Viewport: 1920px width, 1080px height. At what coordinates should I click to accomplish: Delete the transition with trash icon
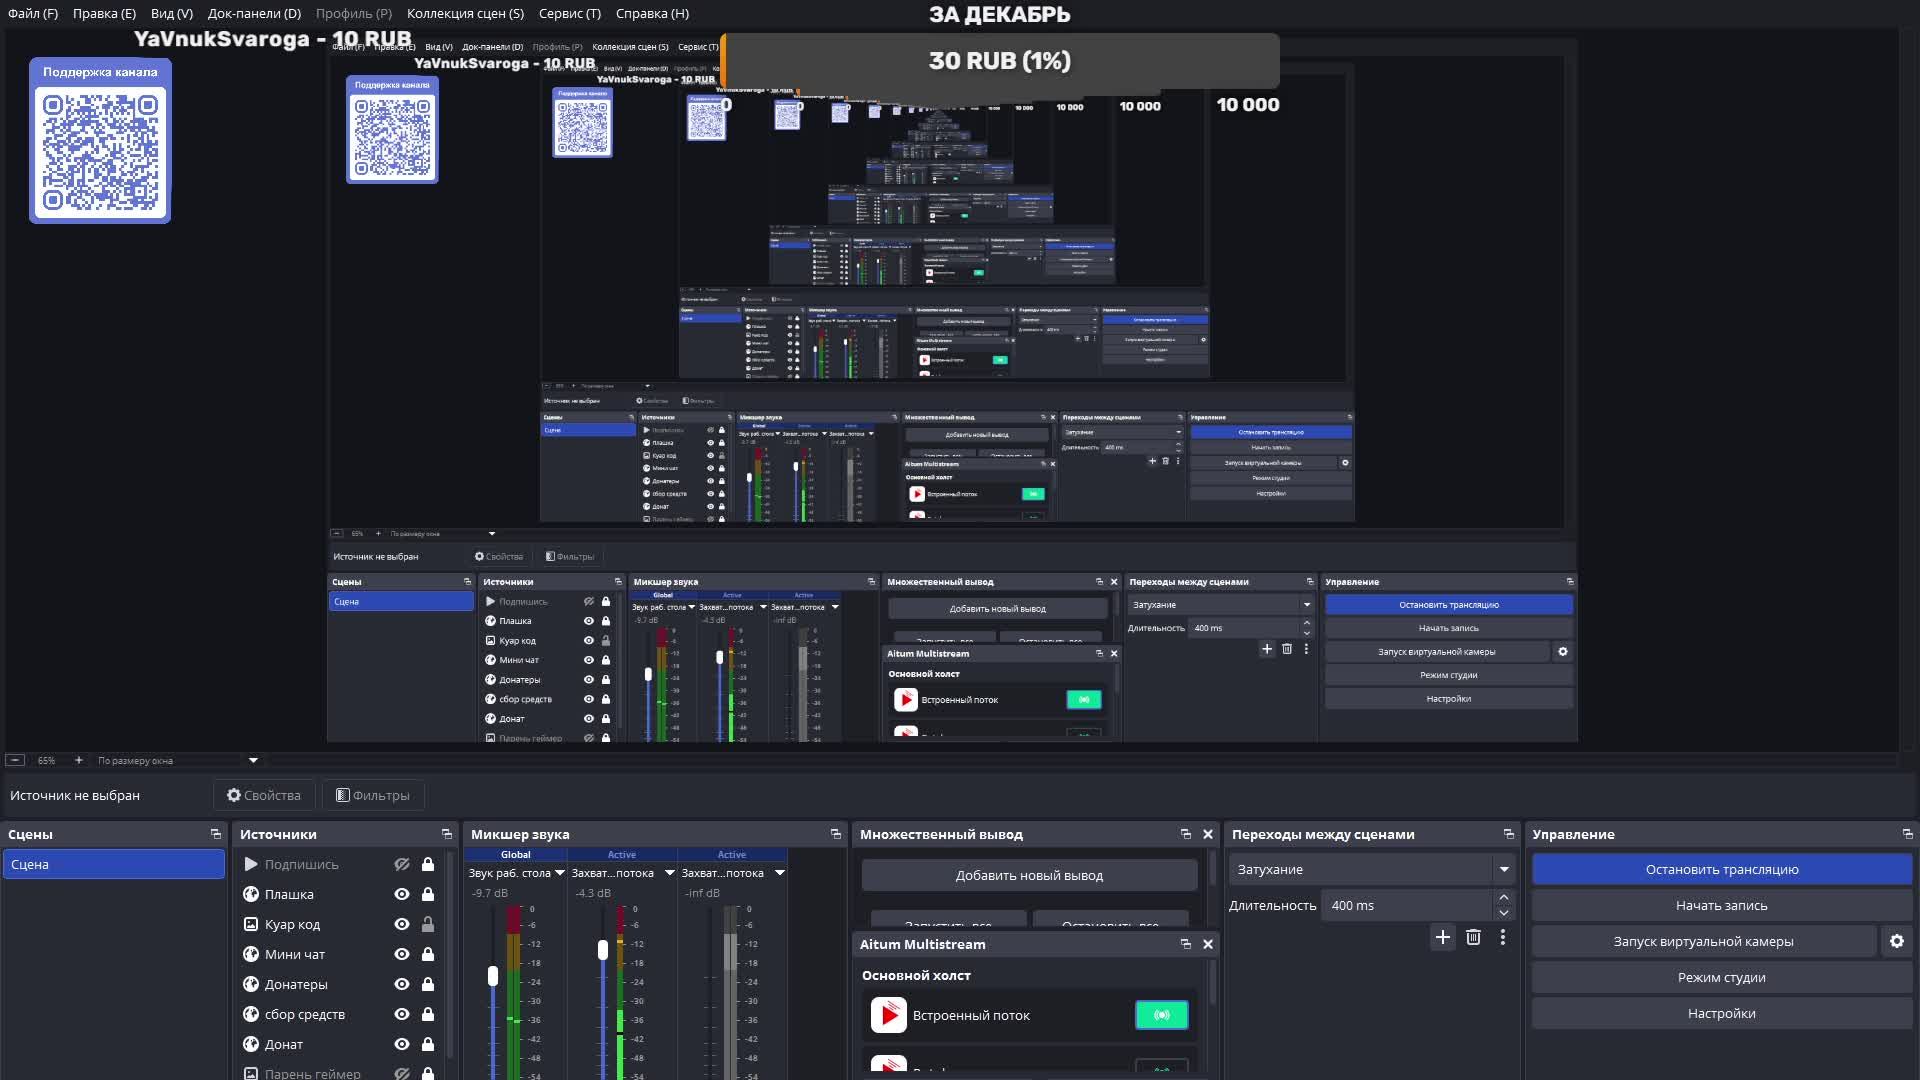coord(1473,937)
